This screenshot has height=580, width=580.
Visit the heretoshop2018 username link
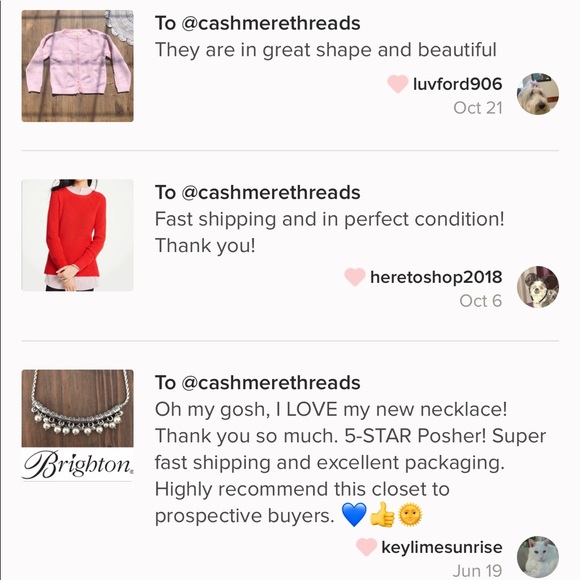coord(436,277)
